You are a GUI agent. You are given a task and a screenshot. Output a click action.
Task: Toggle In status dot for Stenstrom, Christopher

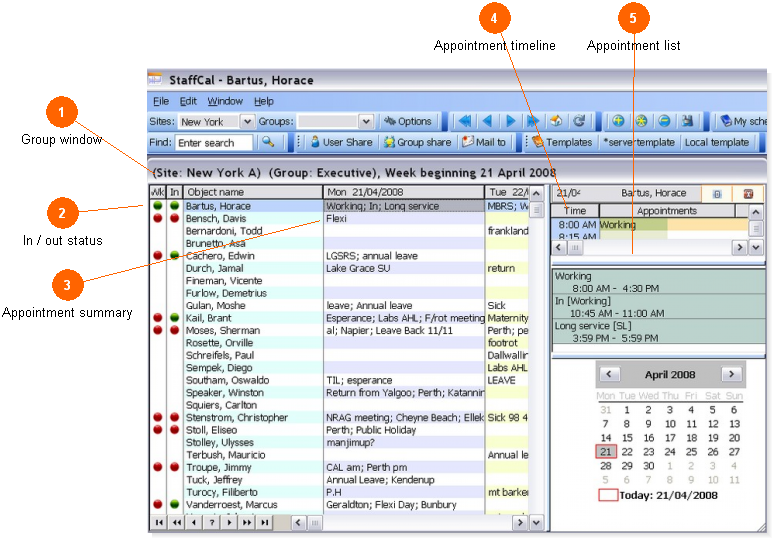(x=174, y=417)
